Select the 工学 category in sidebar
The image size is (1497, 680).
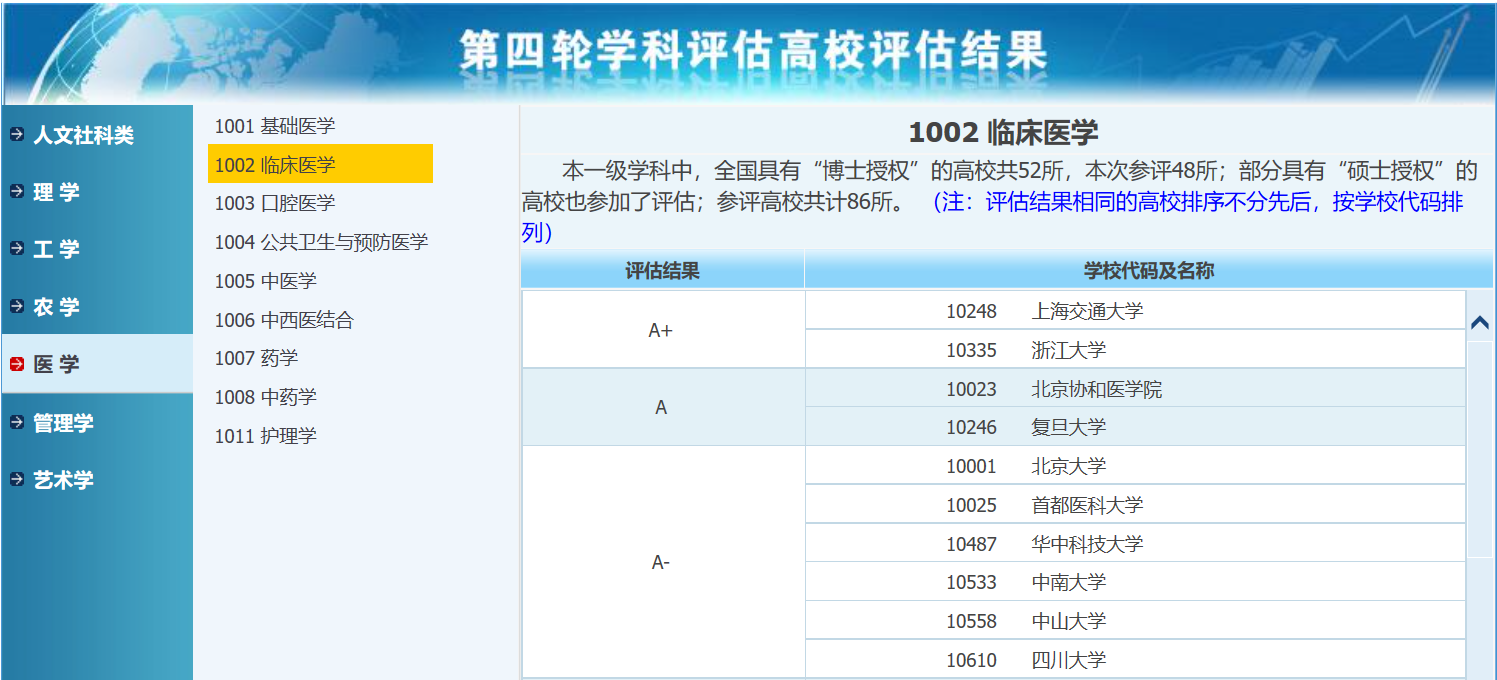pyautogui.click(x=57, y=249)
